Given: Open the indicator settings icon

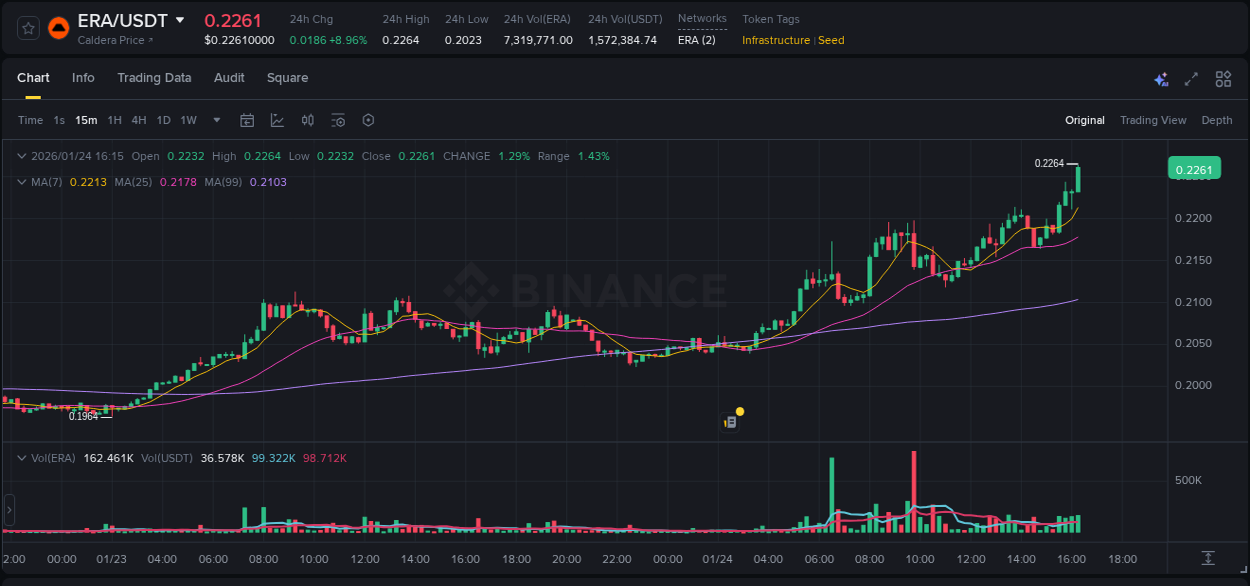Looking at the screenshot, I should point(338,120).
